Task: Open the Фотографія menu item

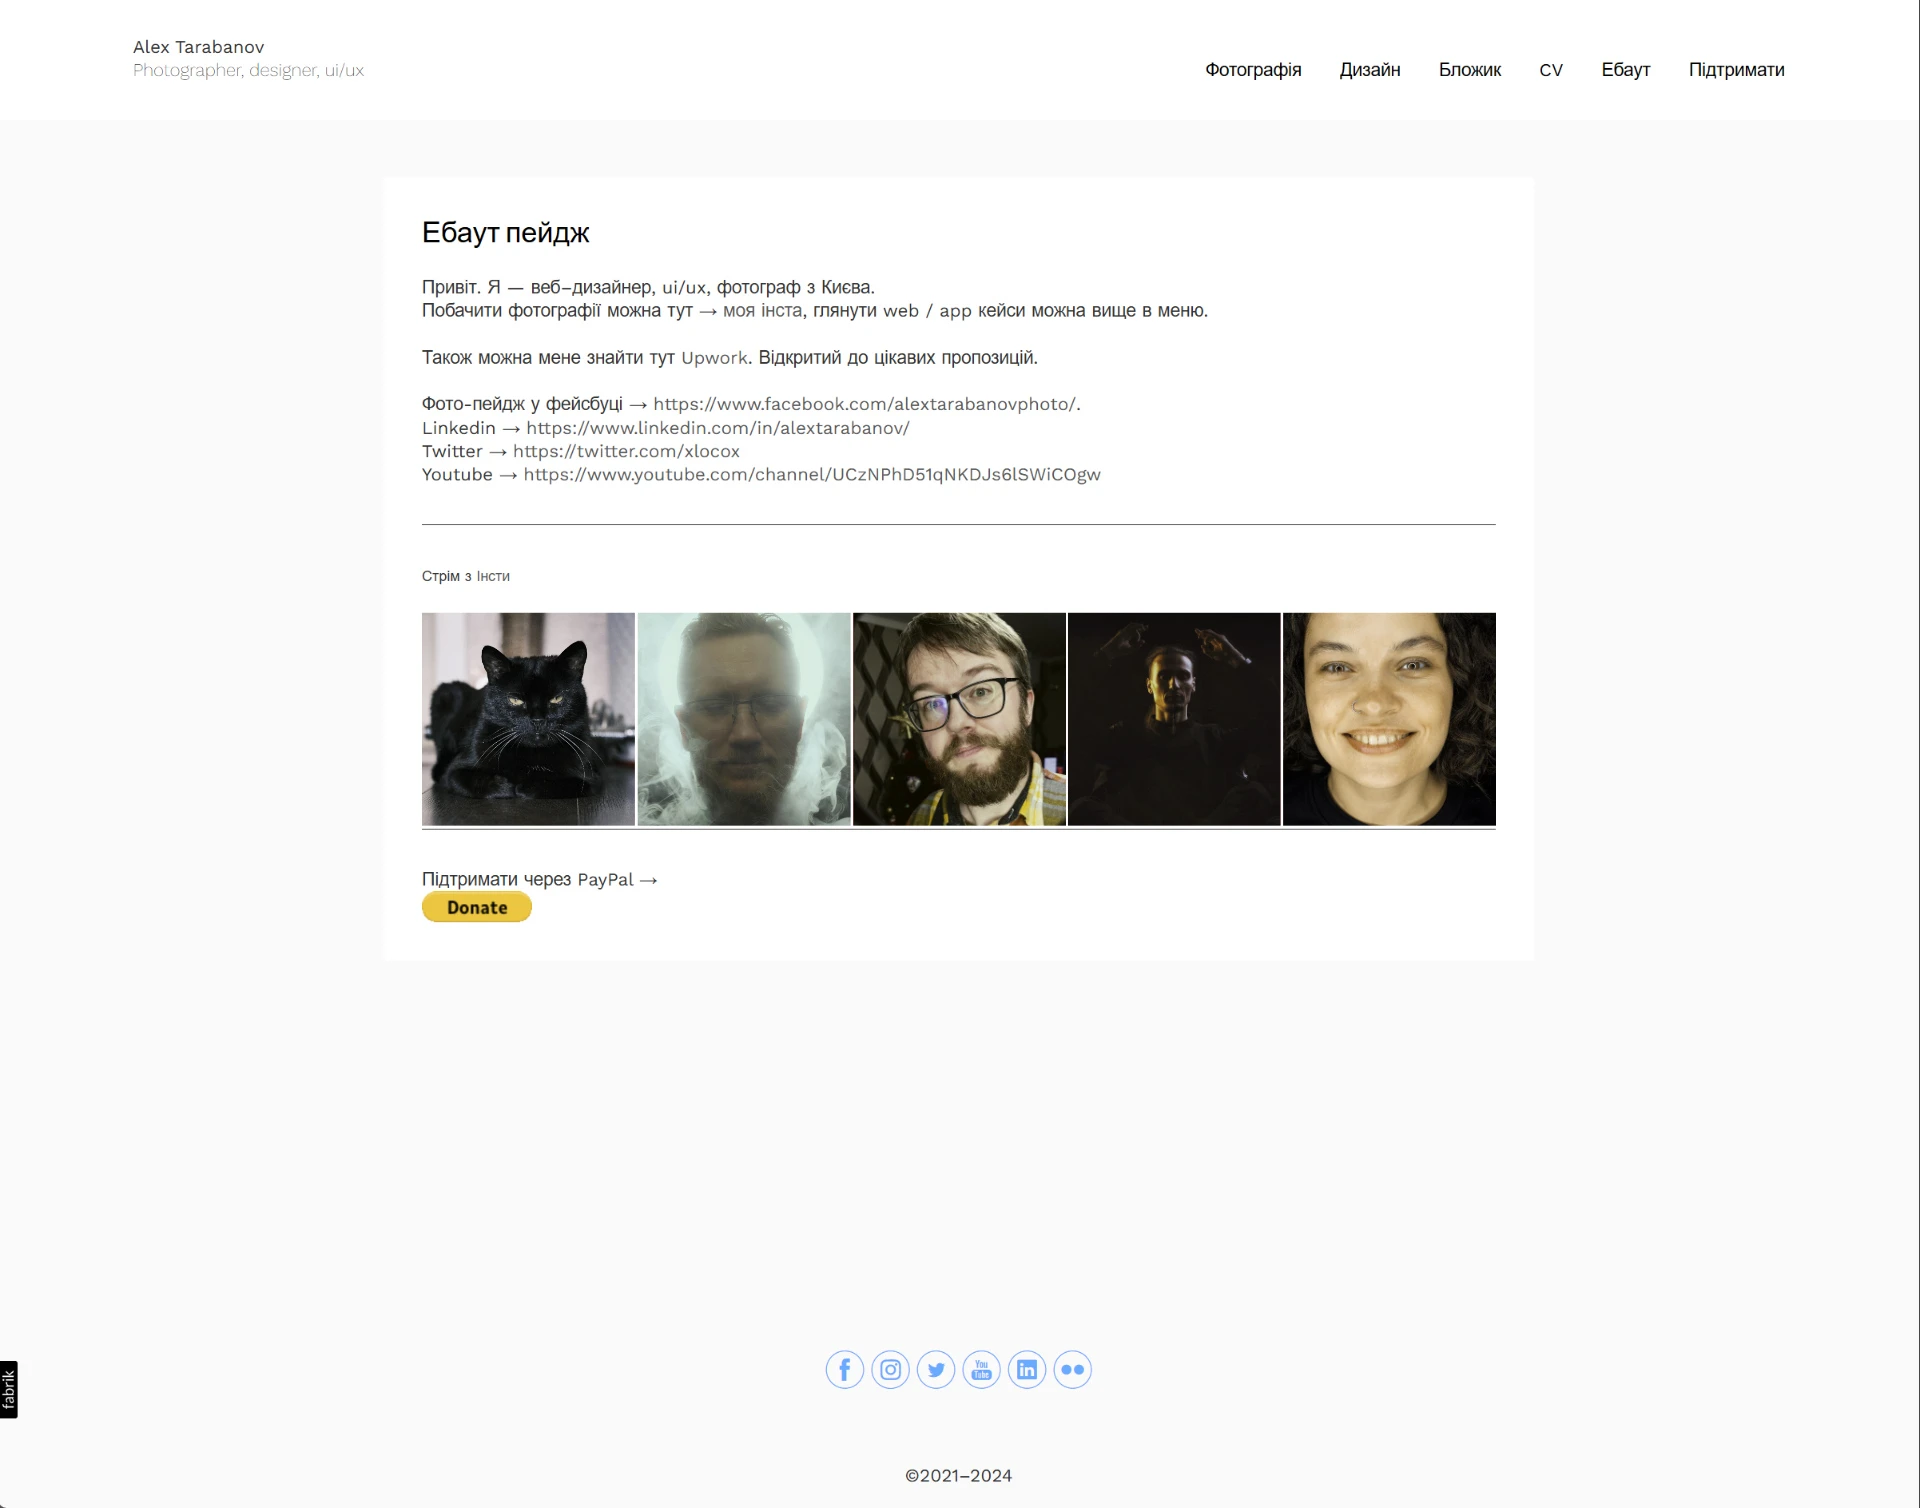Action: [1253, 70]
